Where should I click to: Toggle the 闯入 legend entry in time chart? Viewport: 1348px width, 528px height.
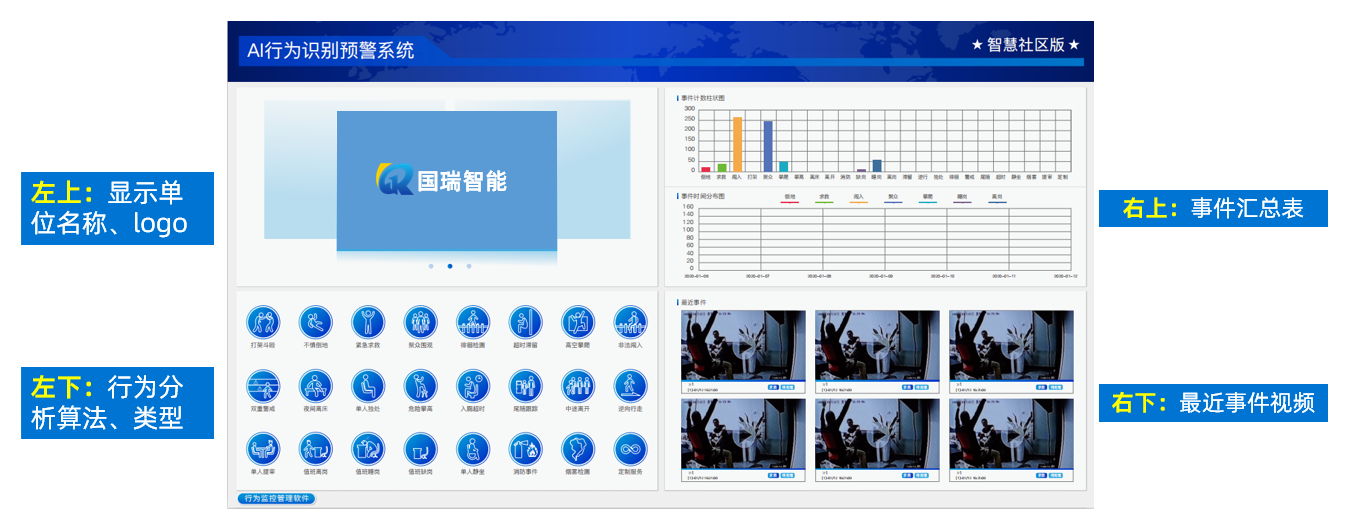(859, 198)
